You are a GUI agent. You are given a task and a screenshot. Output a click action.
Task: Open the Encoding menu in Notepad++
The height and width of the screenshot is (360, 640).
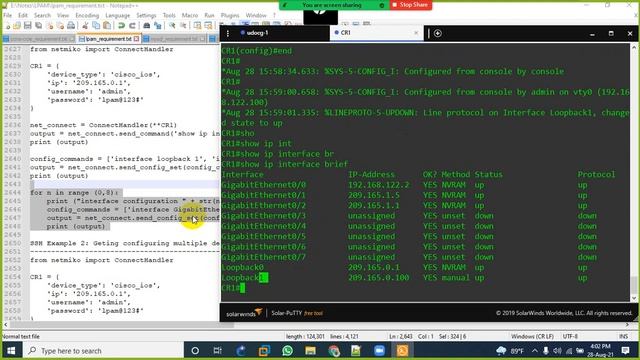87,16
